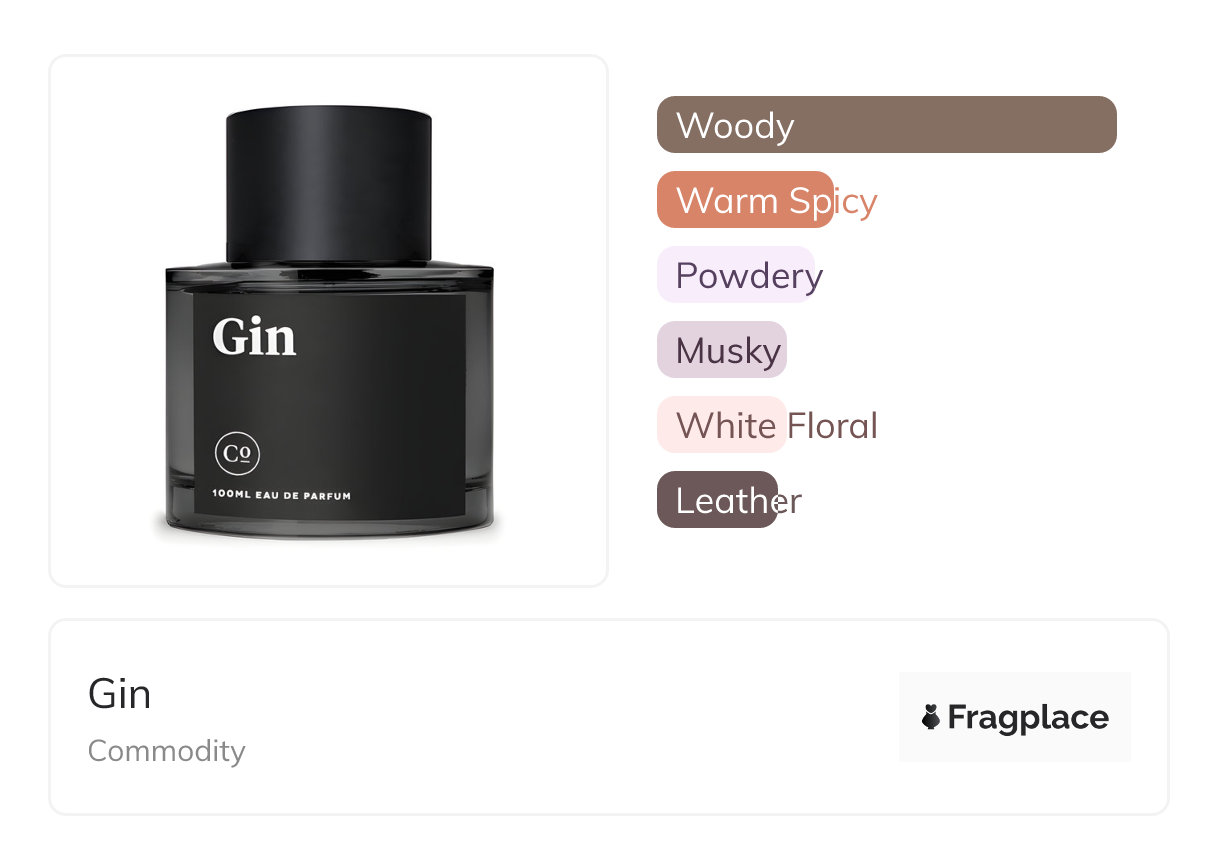1218x864 pixels.
Task: Open the Gin perfume bottle image
Action: pos(329,323)
